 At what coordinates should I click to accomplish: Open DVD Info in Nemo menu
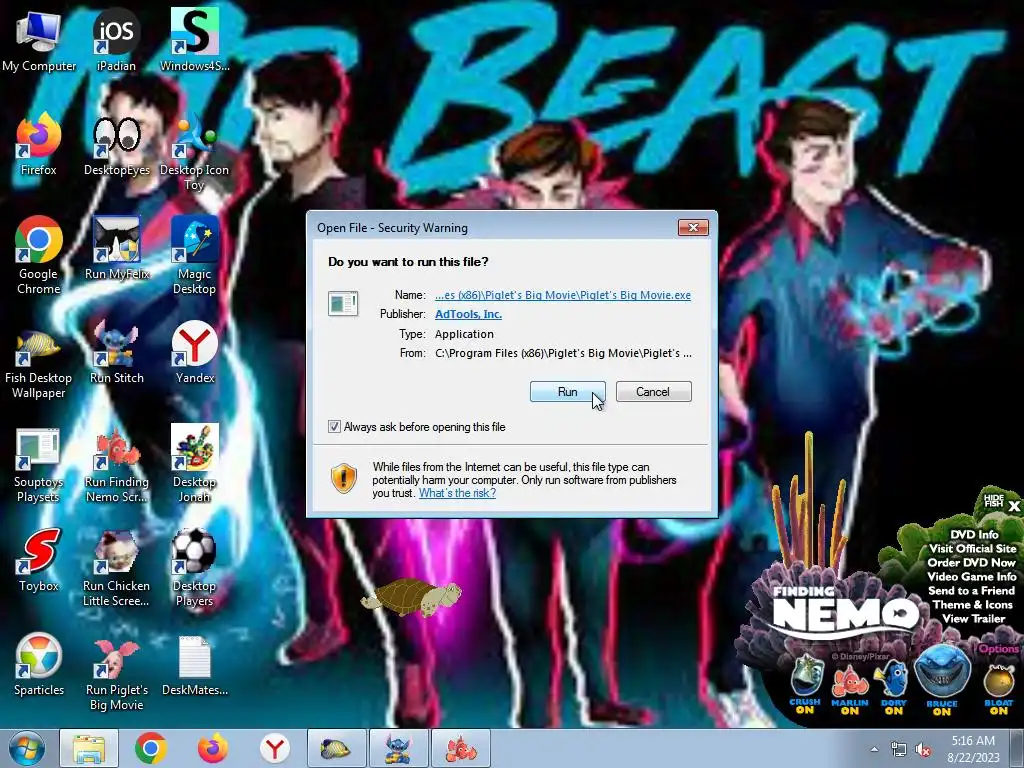click(974, 534)
